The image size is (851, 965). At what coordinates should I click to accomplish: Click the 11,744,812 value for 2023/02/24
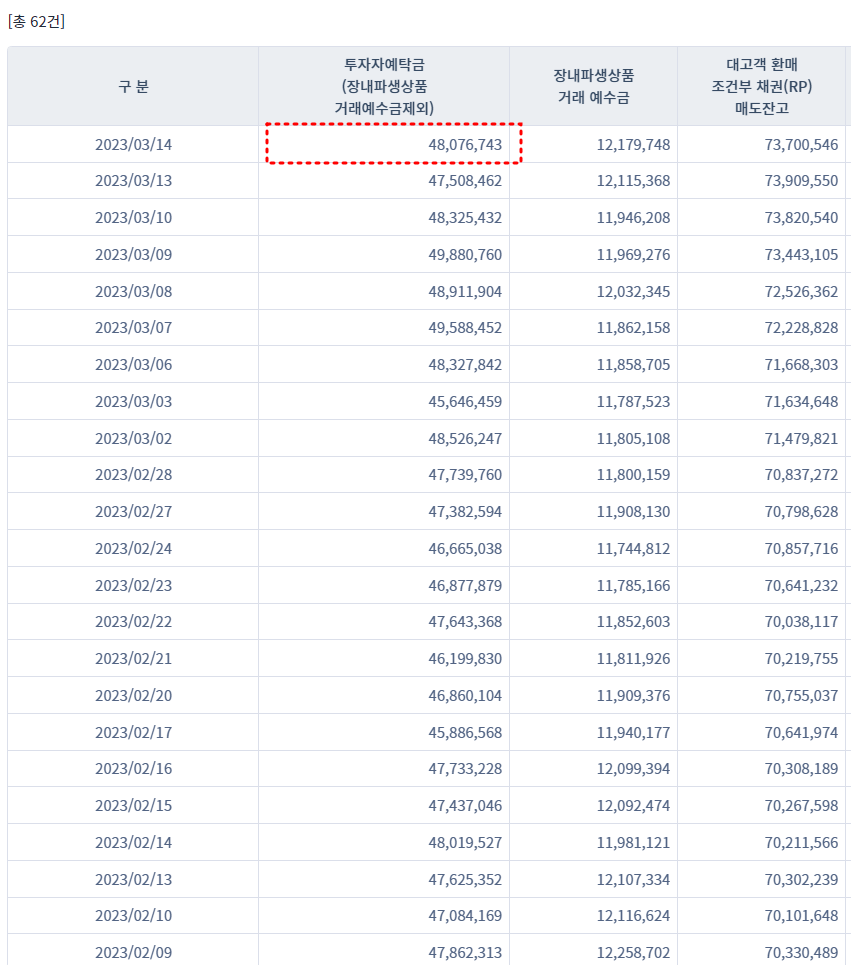(633, 549)
